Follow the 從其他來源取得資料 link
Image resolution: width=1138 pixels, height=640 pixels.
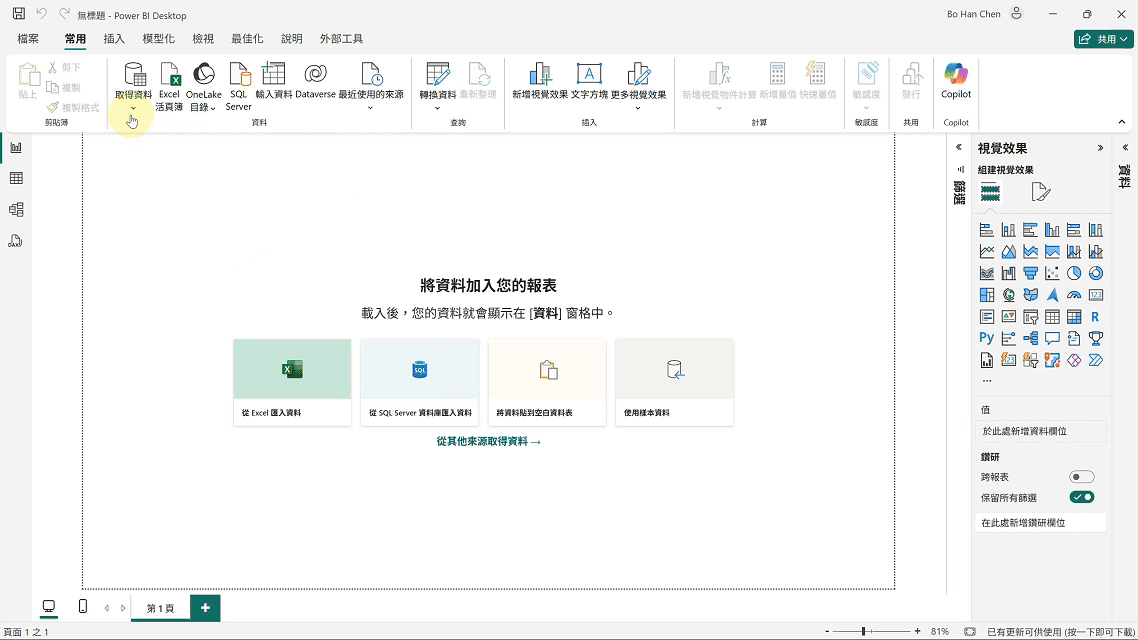coord(488,441)
